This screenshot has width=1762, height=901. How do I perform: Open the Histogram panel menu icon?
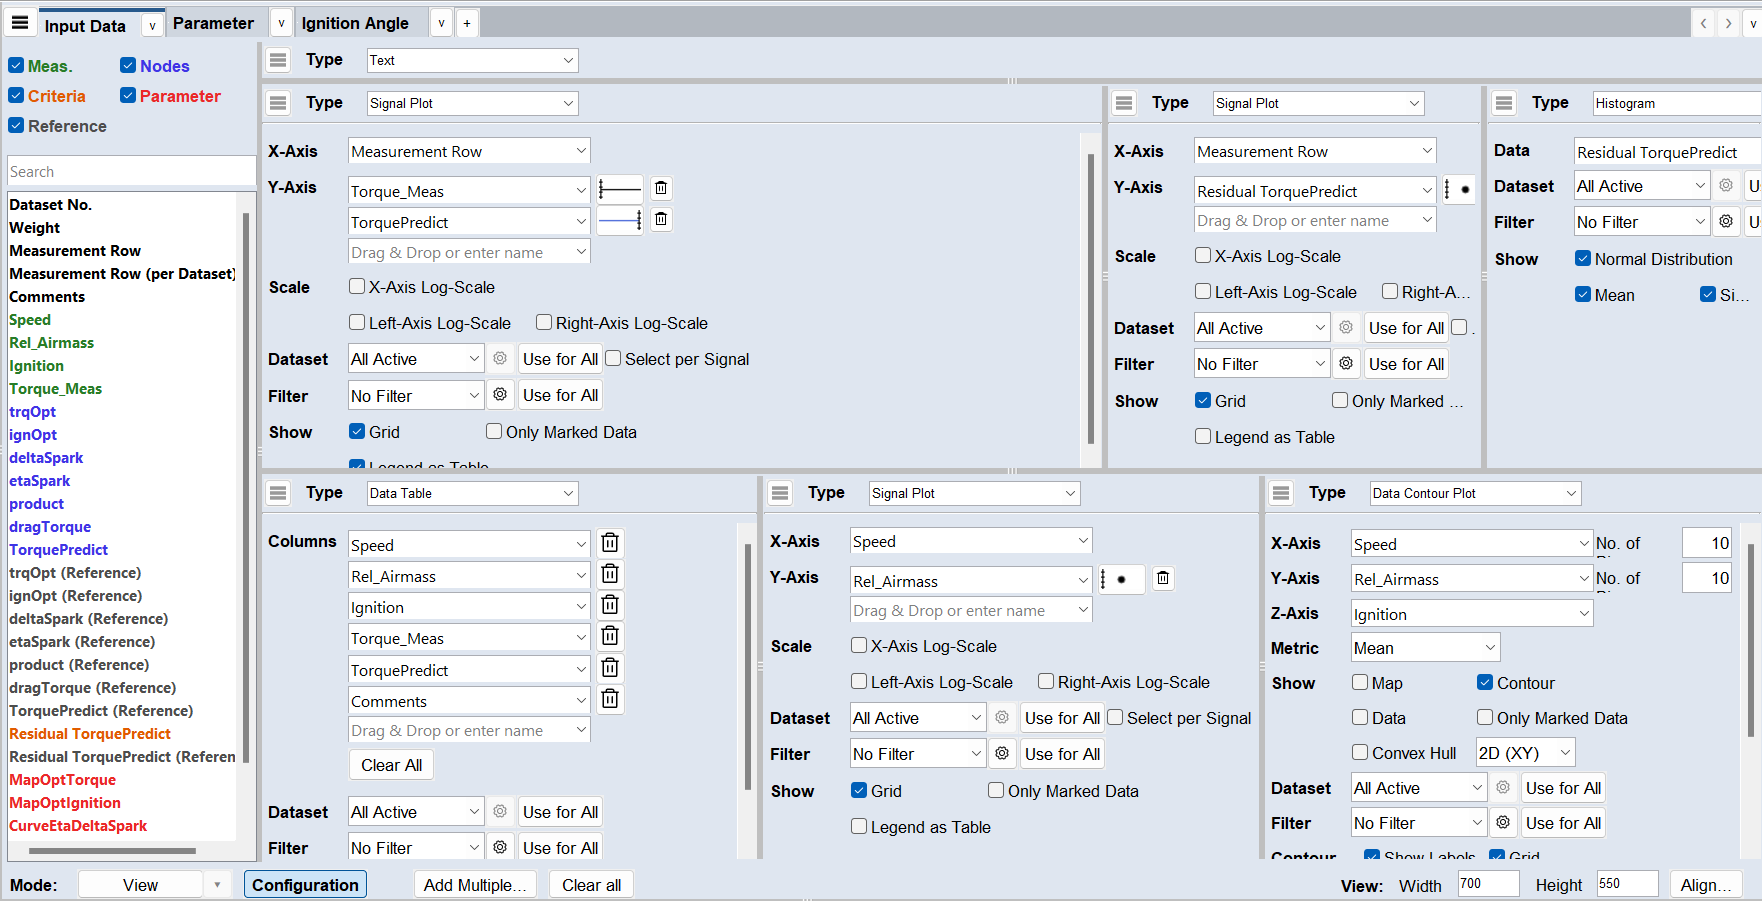1503,103
